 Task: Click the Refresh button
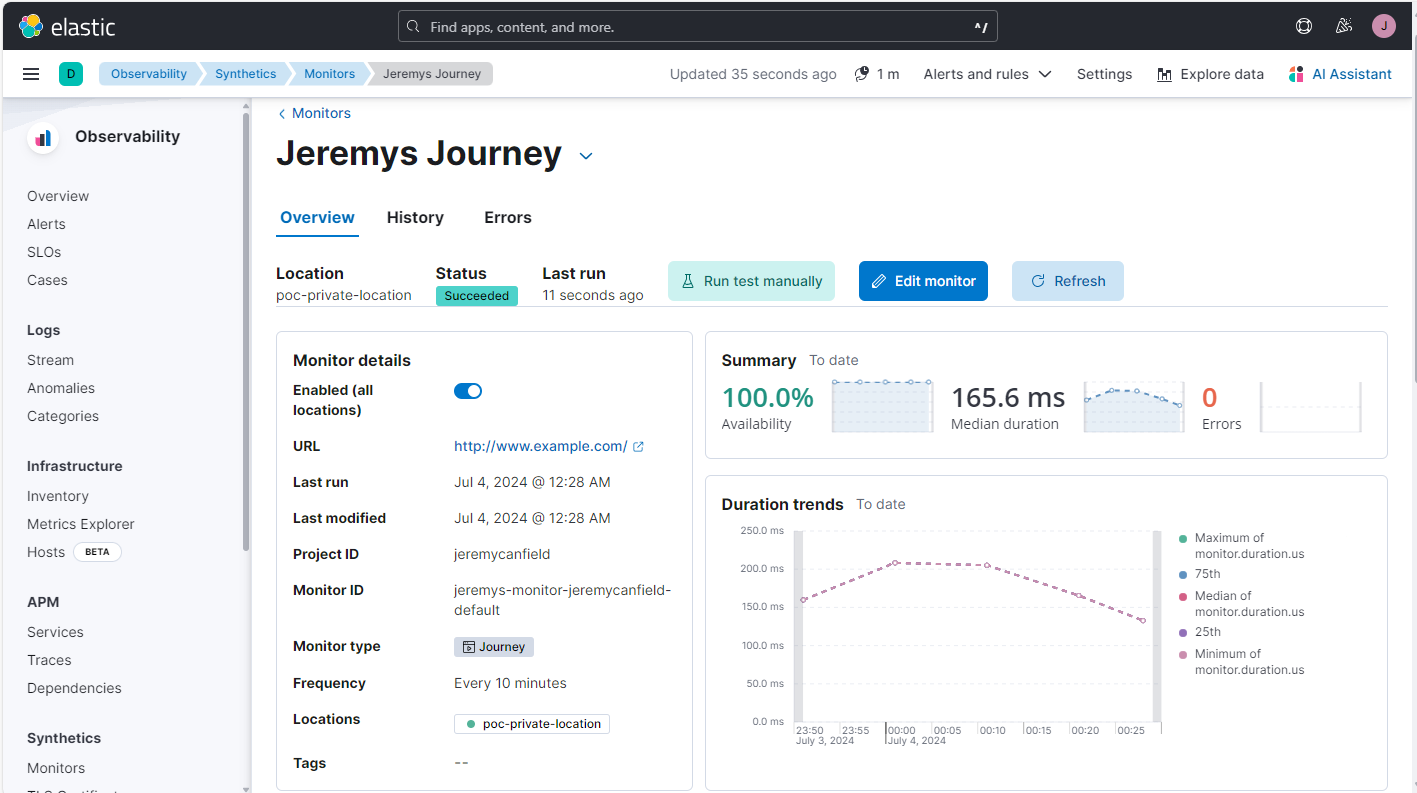pos(1067,281)
